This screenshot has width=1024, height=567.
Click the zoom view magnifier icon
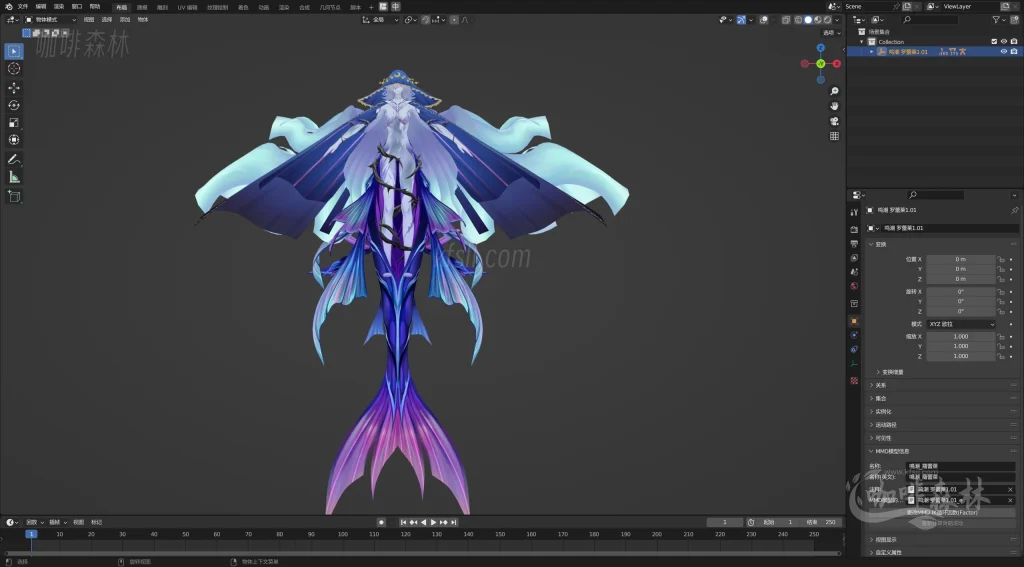coord(834,91)
